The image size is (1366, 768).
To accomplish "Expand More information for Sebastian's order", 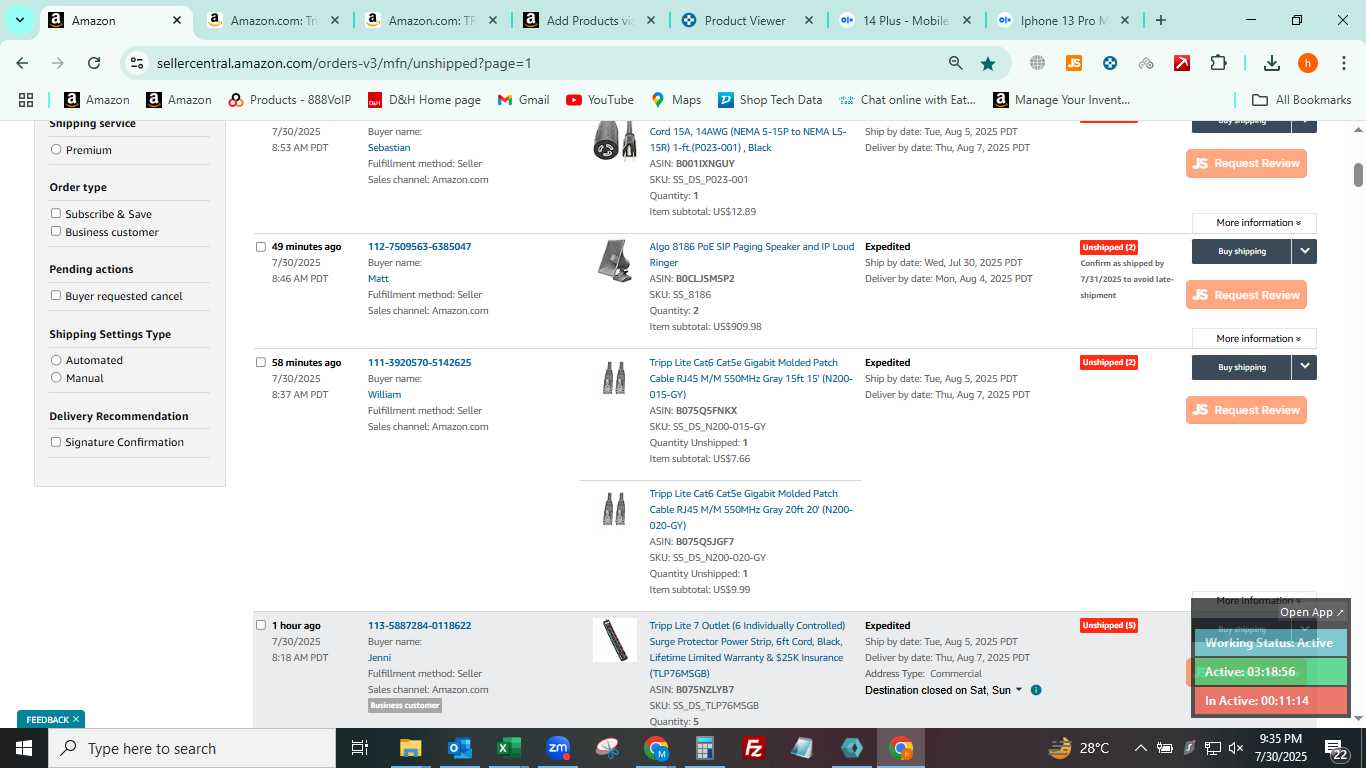I will coord(1254,223).
